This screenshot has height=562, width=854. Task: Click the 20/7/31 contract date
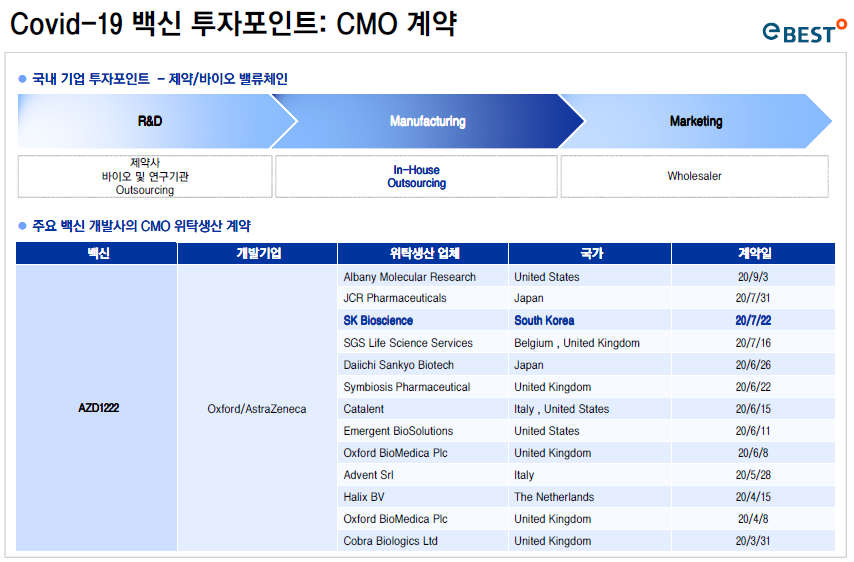(x=753, y=298)
